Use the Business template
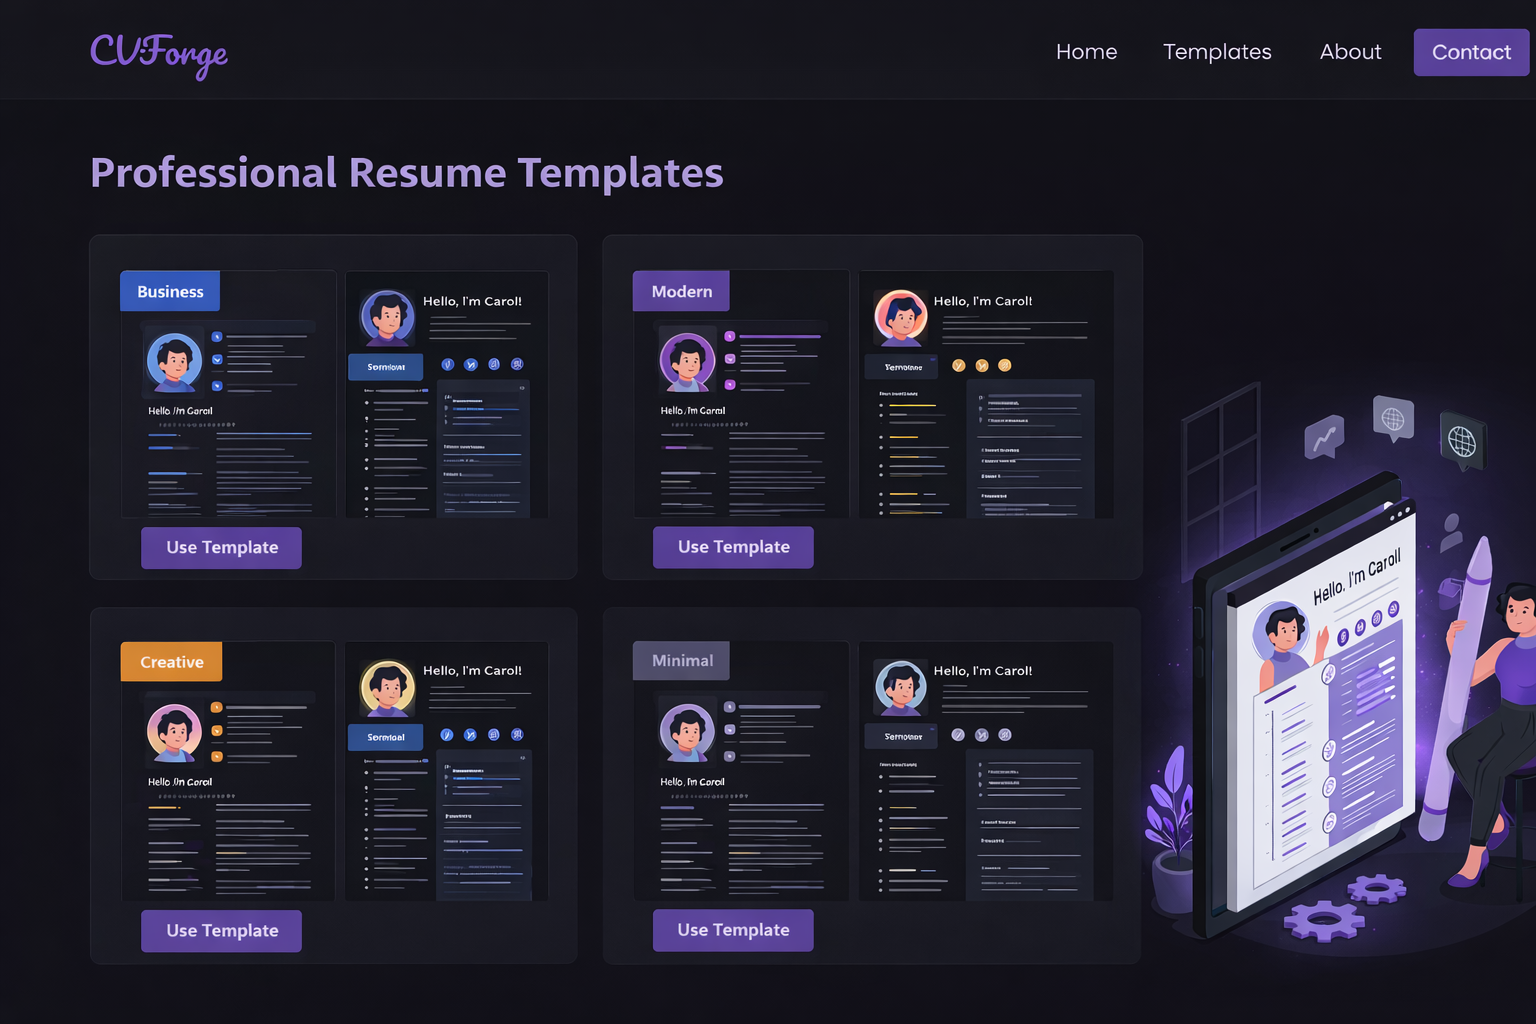Screen dimensions: 1536x1024 [x=221, y=548]
